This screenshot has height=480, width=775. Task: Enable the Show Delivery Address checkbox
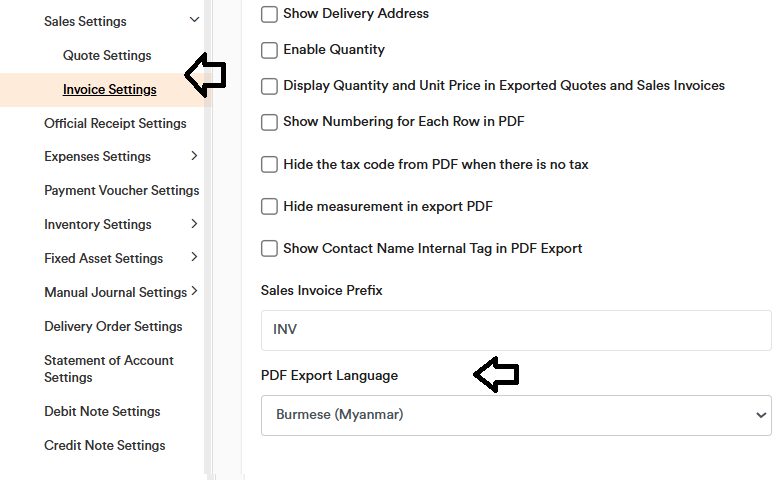269,14
